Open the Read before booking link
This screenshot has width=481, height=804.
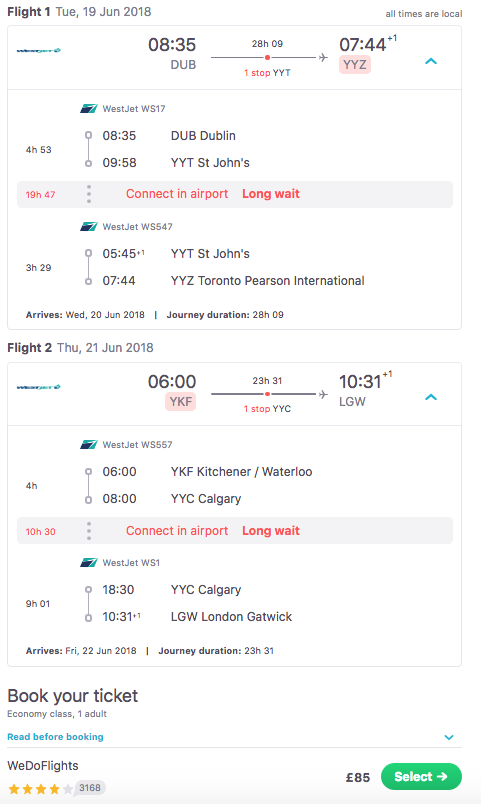tap(55, 737)
